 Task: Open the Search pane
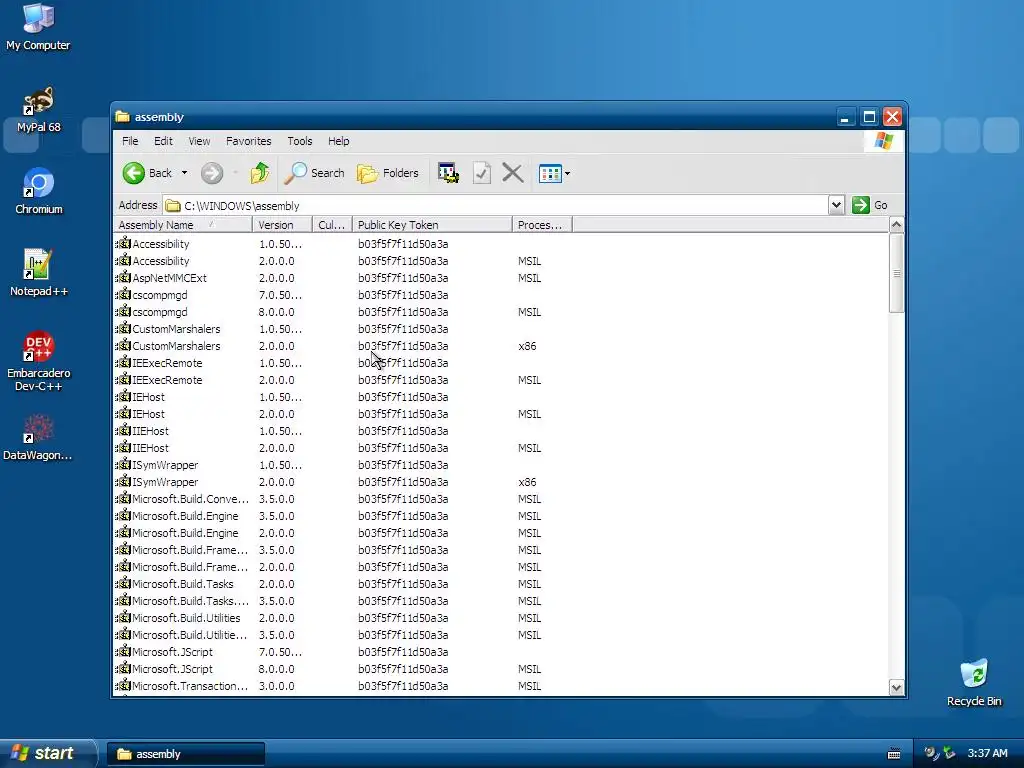314,173
